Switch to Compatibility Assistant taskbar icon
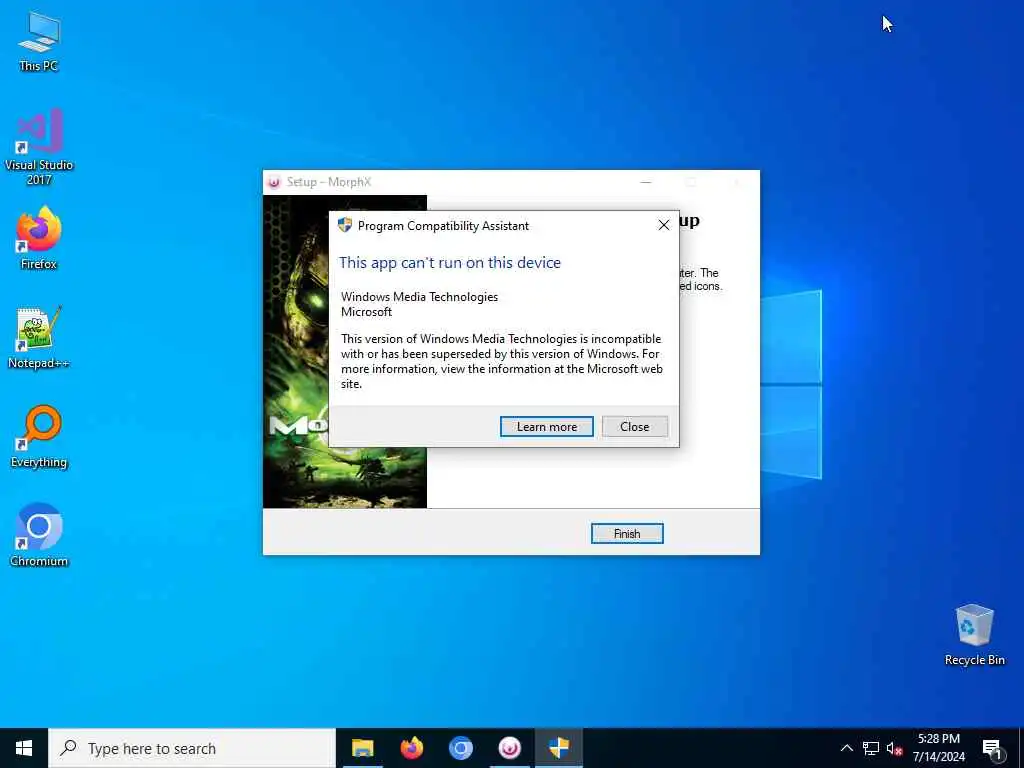 click(559, 748)
